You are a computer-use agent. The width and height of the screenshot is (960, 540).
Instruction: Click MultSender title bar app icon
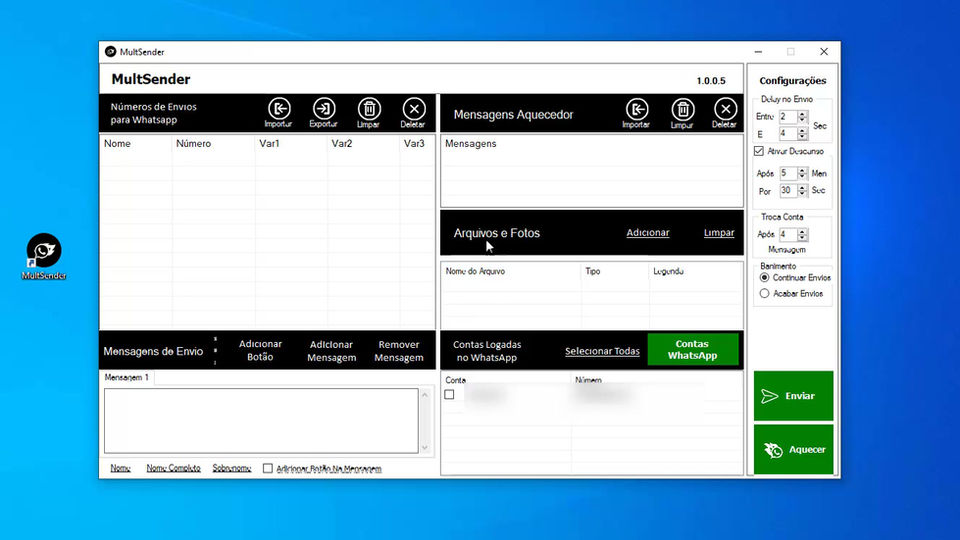click(110, 52)
